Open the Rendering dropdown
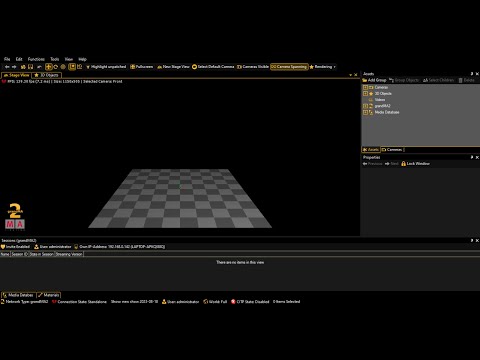Viewport: 480px width, 360px height. [x=322, y=67]
